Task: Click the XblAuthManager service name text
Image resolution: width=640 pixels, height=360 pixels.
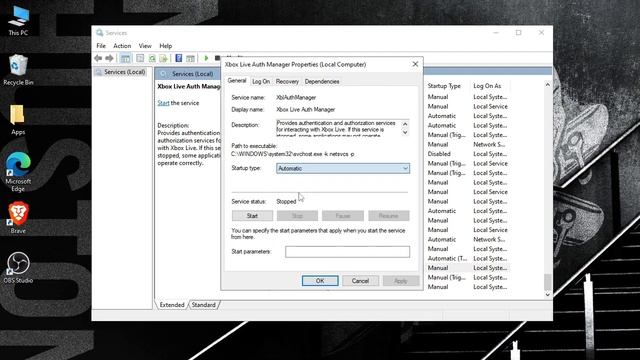Action: [x=296, y=98]
